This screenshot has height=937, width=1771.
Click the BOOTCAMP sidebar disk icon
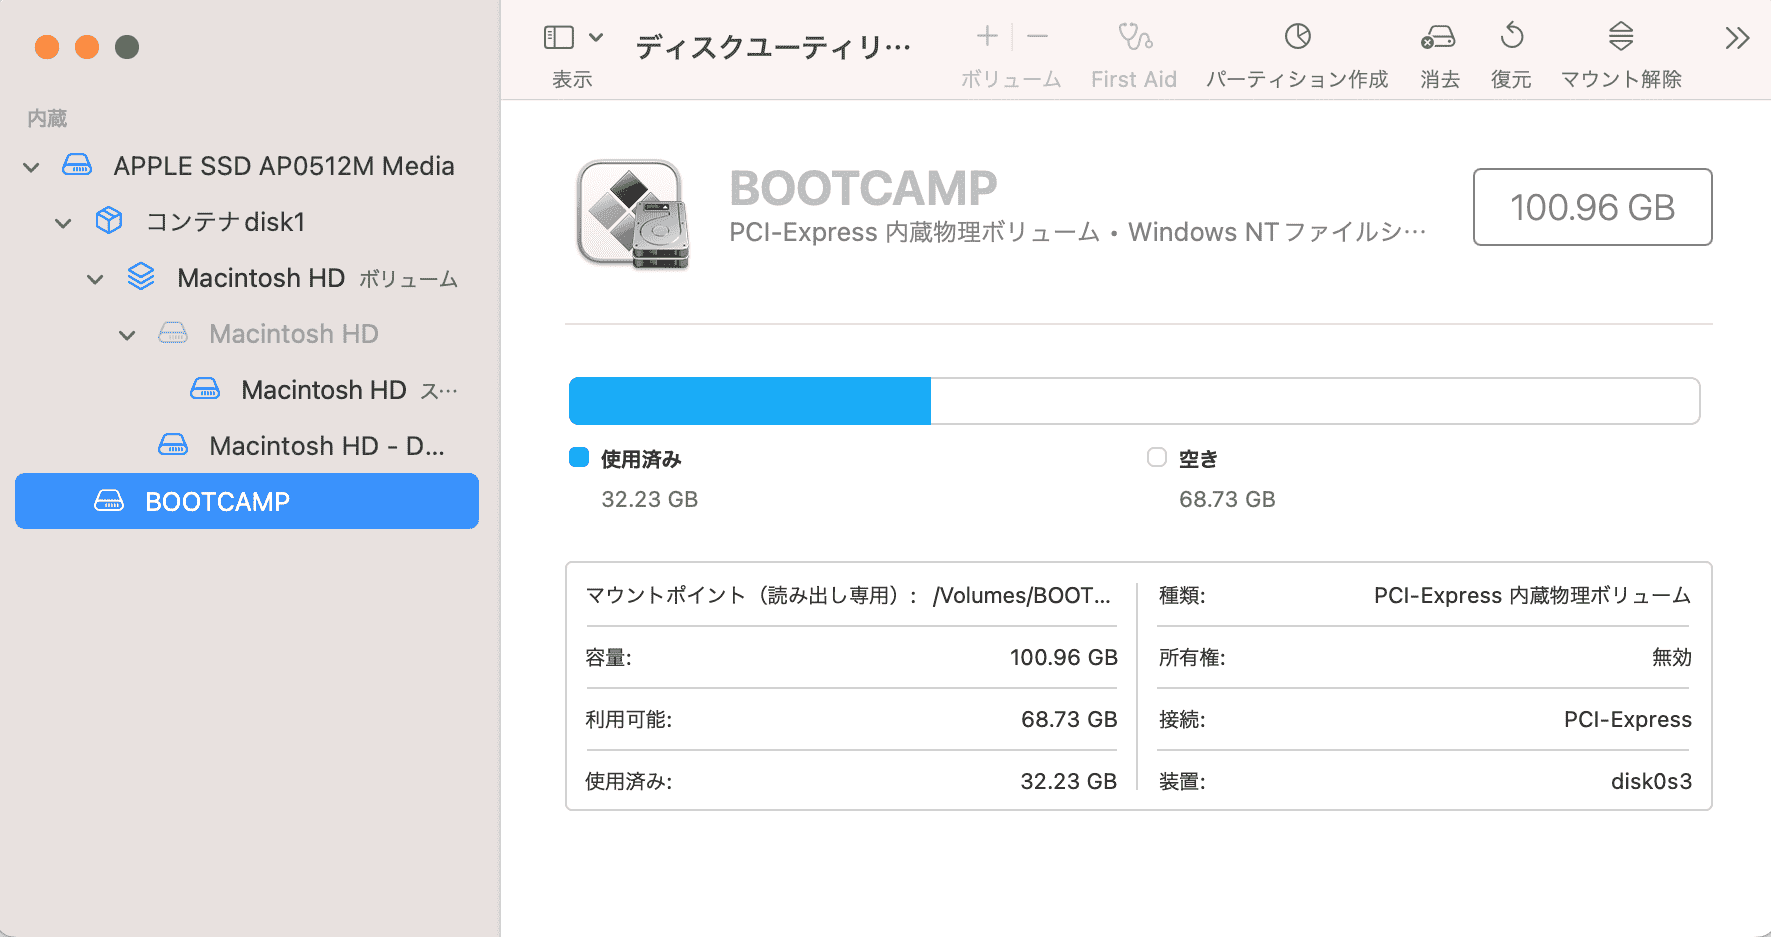click(109, 501)
